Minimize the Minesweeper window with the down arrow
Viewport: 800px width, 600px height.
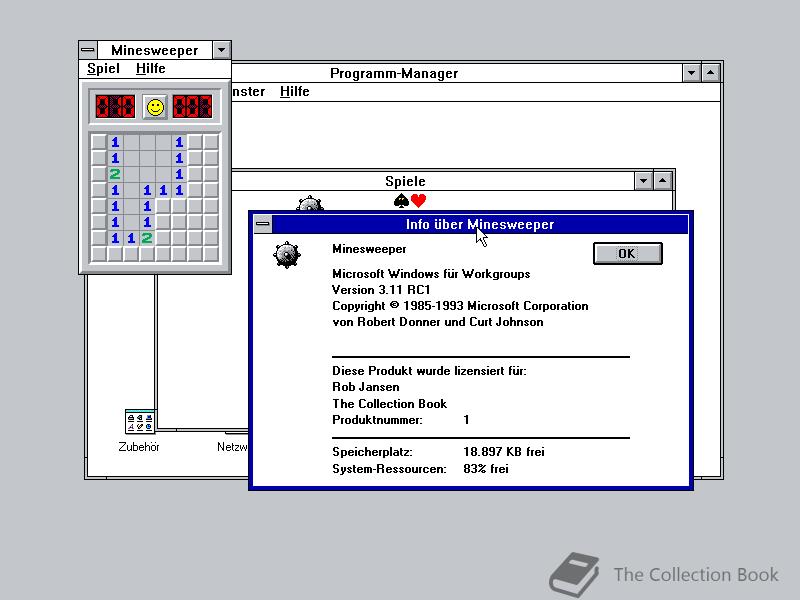pyautogui.click(x=221, y=50)
